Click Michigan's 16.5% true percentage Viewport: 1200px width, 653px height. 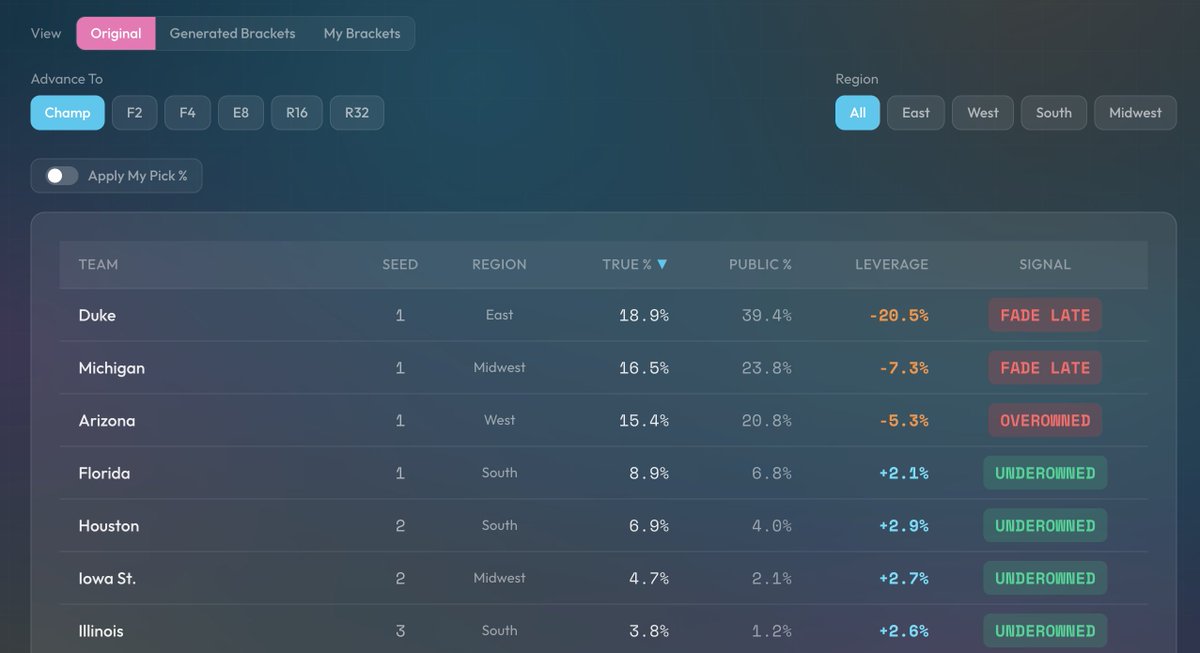(x=643, y=368)
